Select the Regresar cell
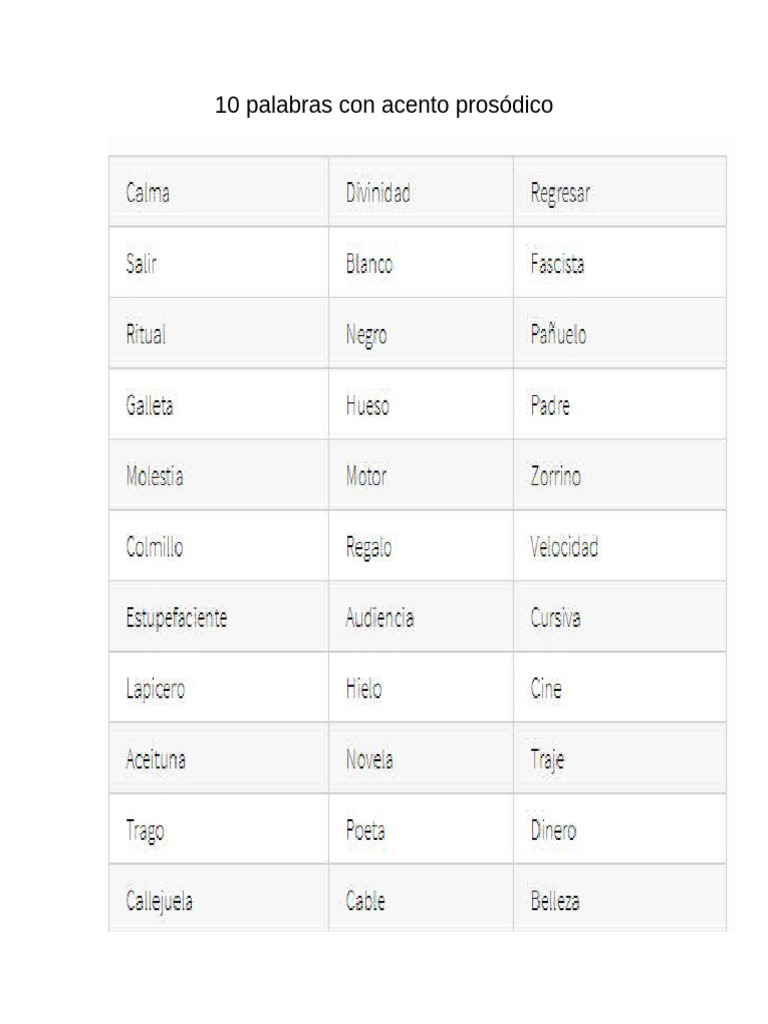 pos(620,192)
